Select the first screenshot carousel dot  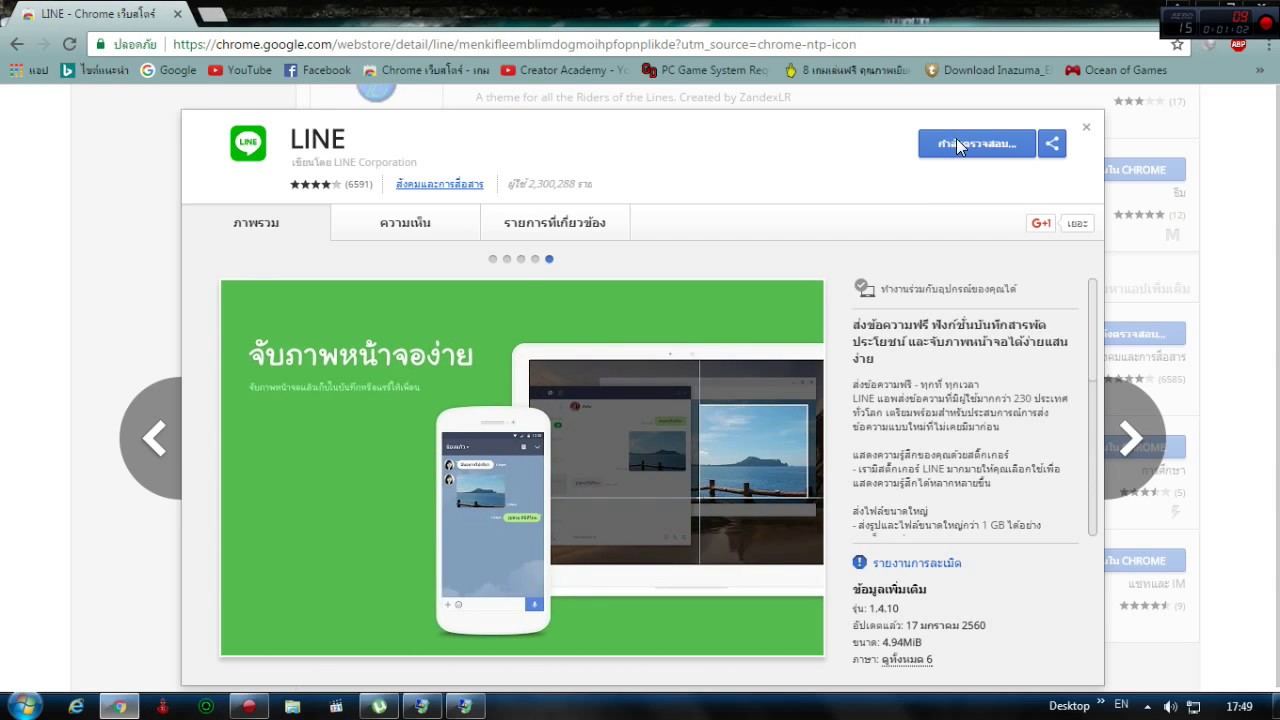click(493, 259)
